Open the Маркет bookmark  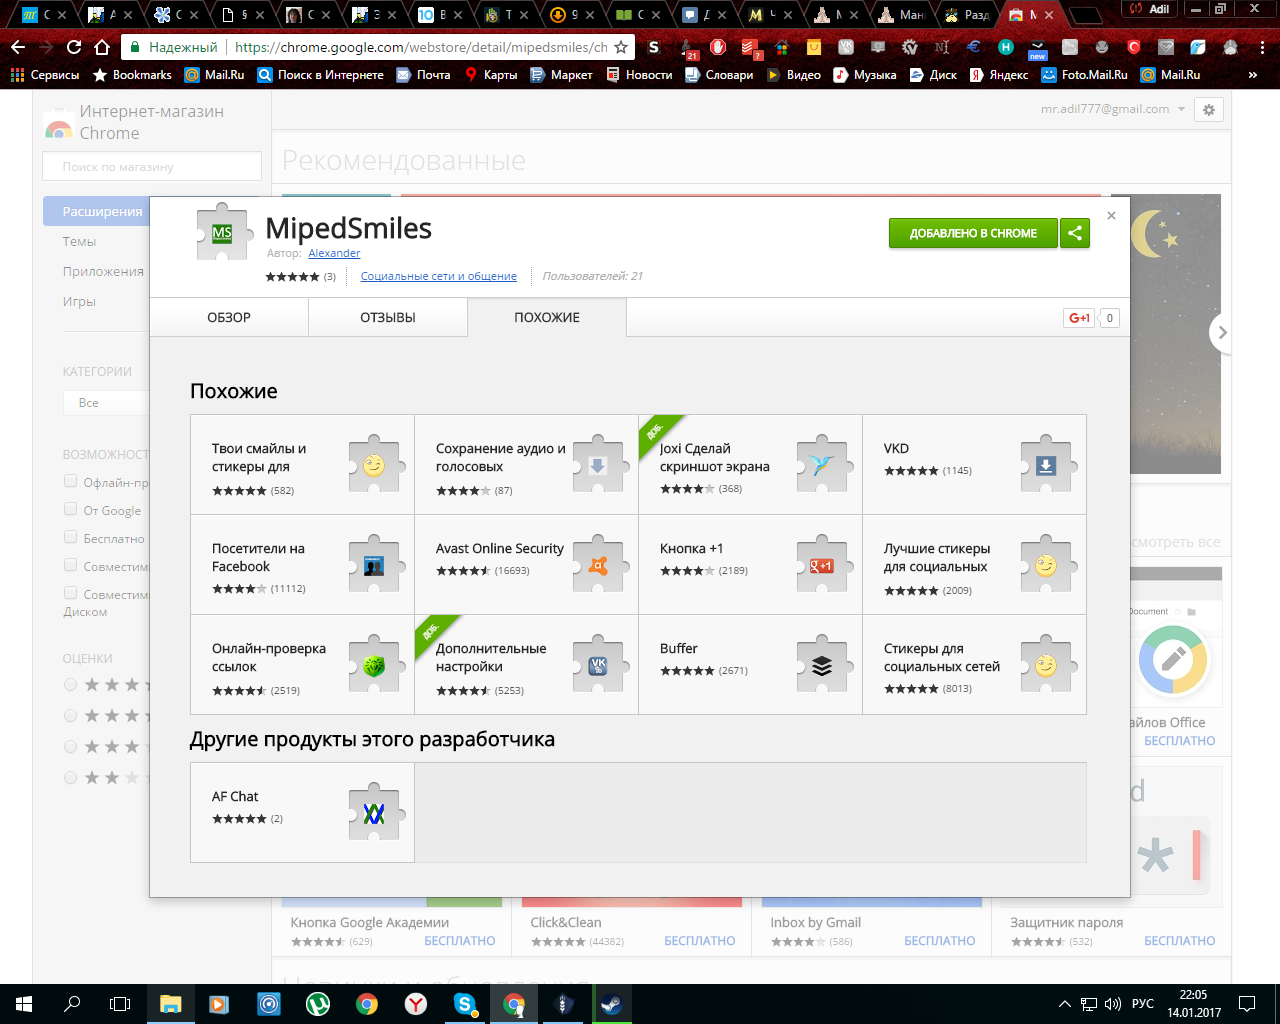click(561, 75)
